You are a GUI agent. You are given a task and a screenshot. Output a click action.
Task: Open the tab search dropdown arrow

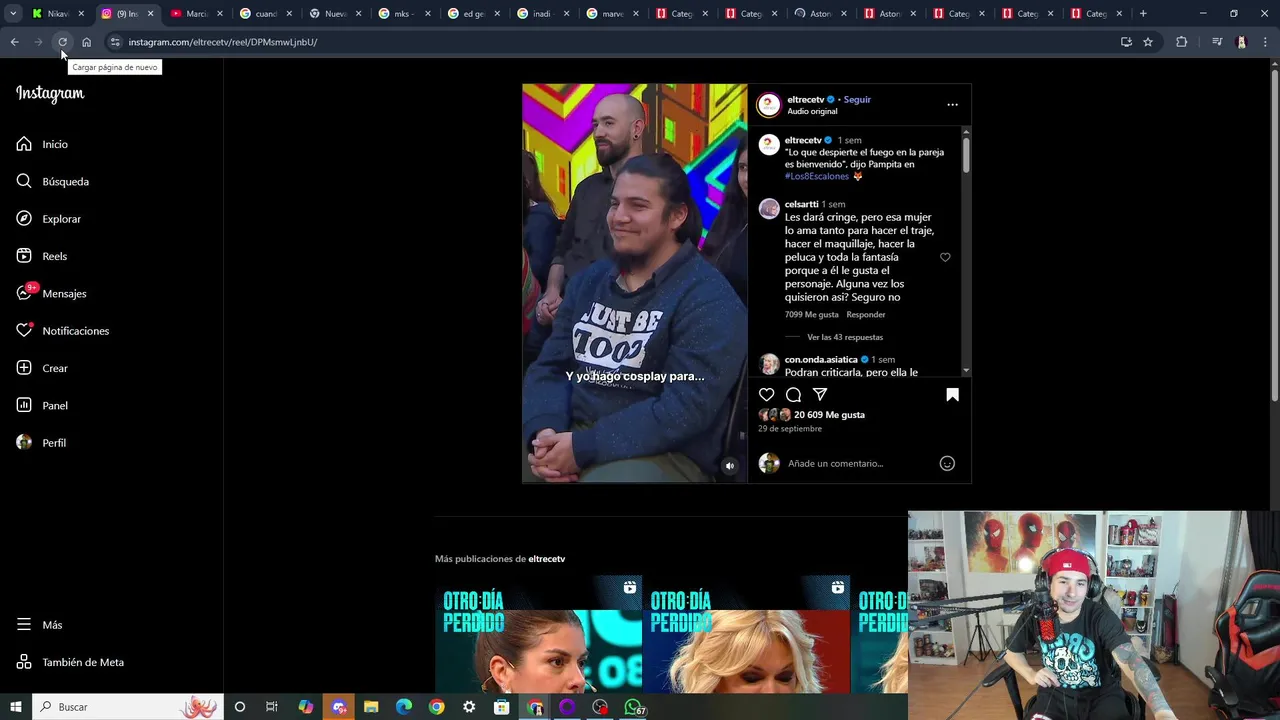tap(13, 14)
